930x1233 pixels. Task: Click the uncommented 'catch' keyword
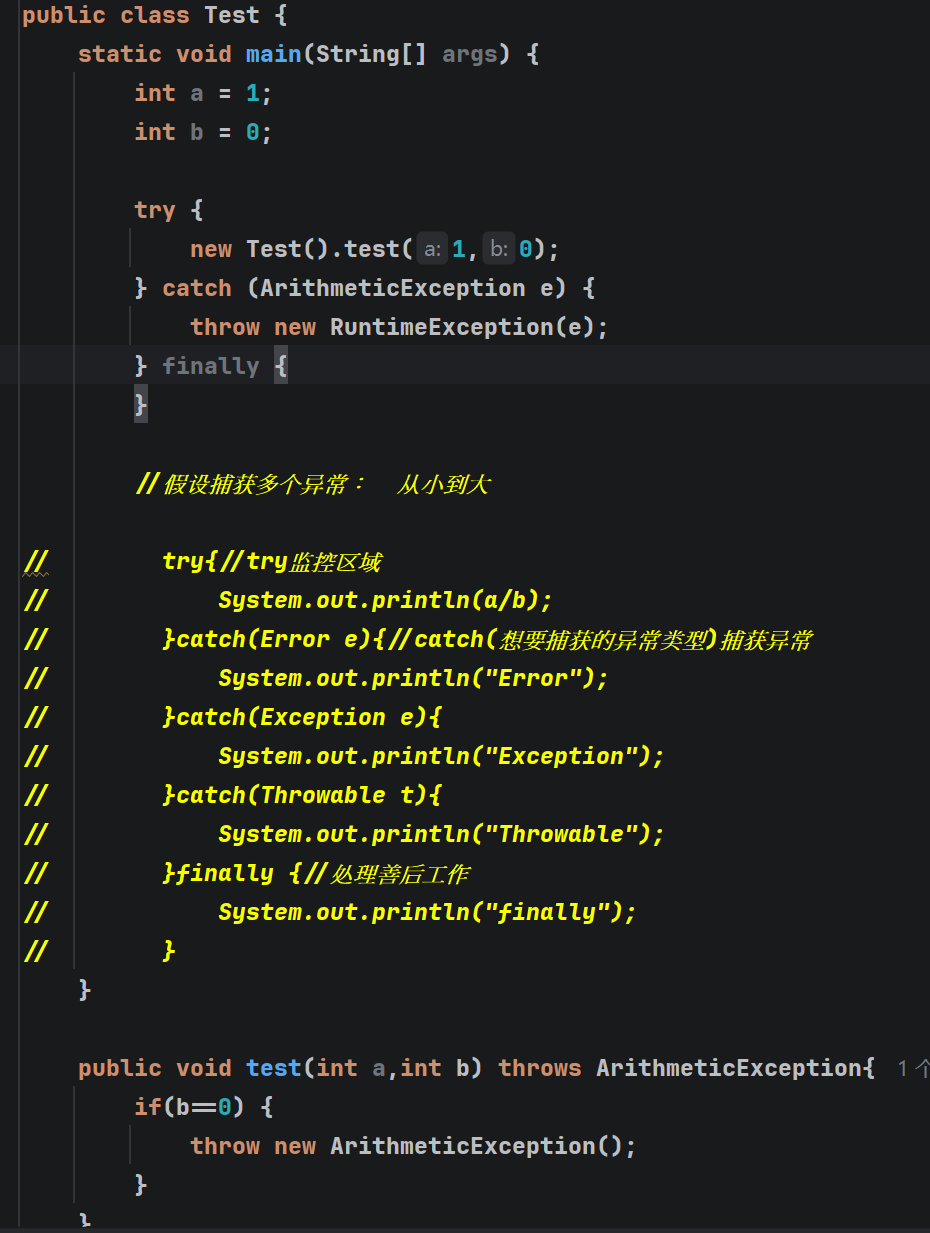click(197, 288)
